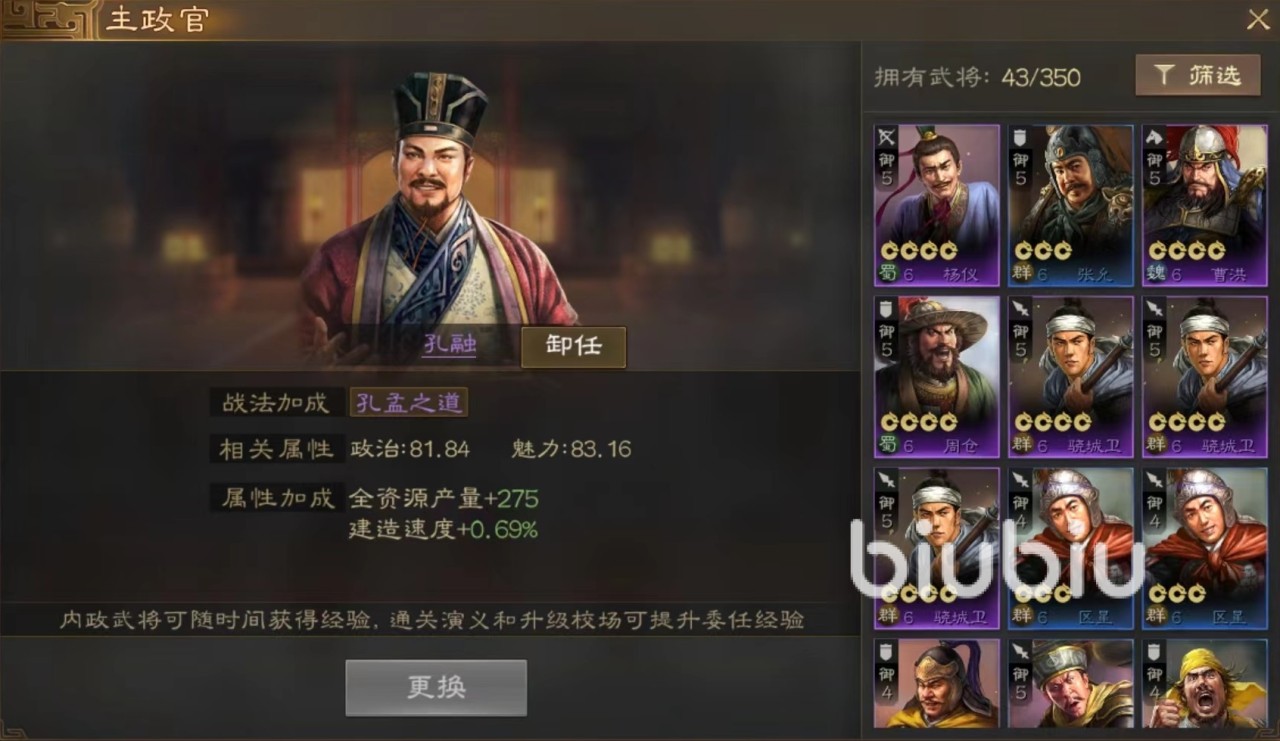This screenshot has width=1280, height=741.
Task: Click the 更换 replace button
Action: 436,688
